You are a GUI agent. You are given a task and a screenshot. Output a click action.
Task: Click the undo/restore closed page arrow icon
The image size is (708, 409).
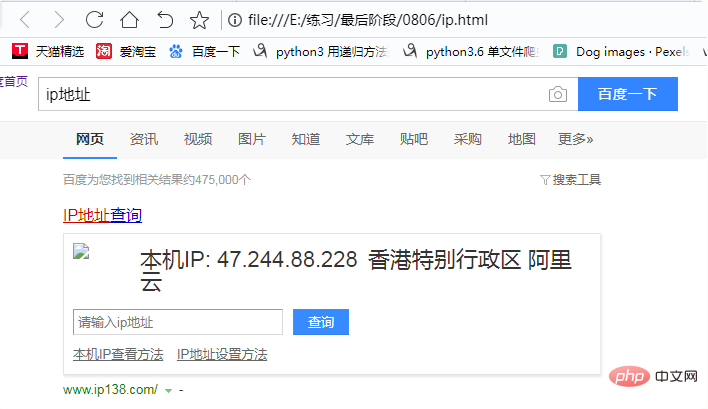click(165, 20)
